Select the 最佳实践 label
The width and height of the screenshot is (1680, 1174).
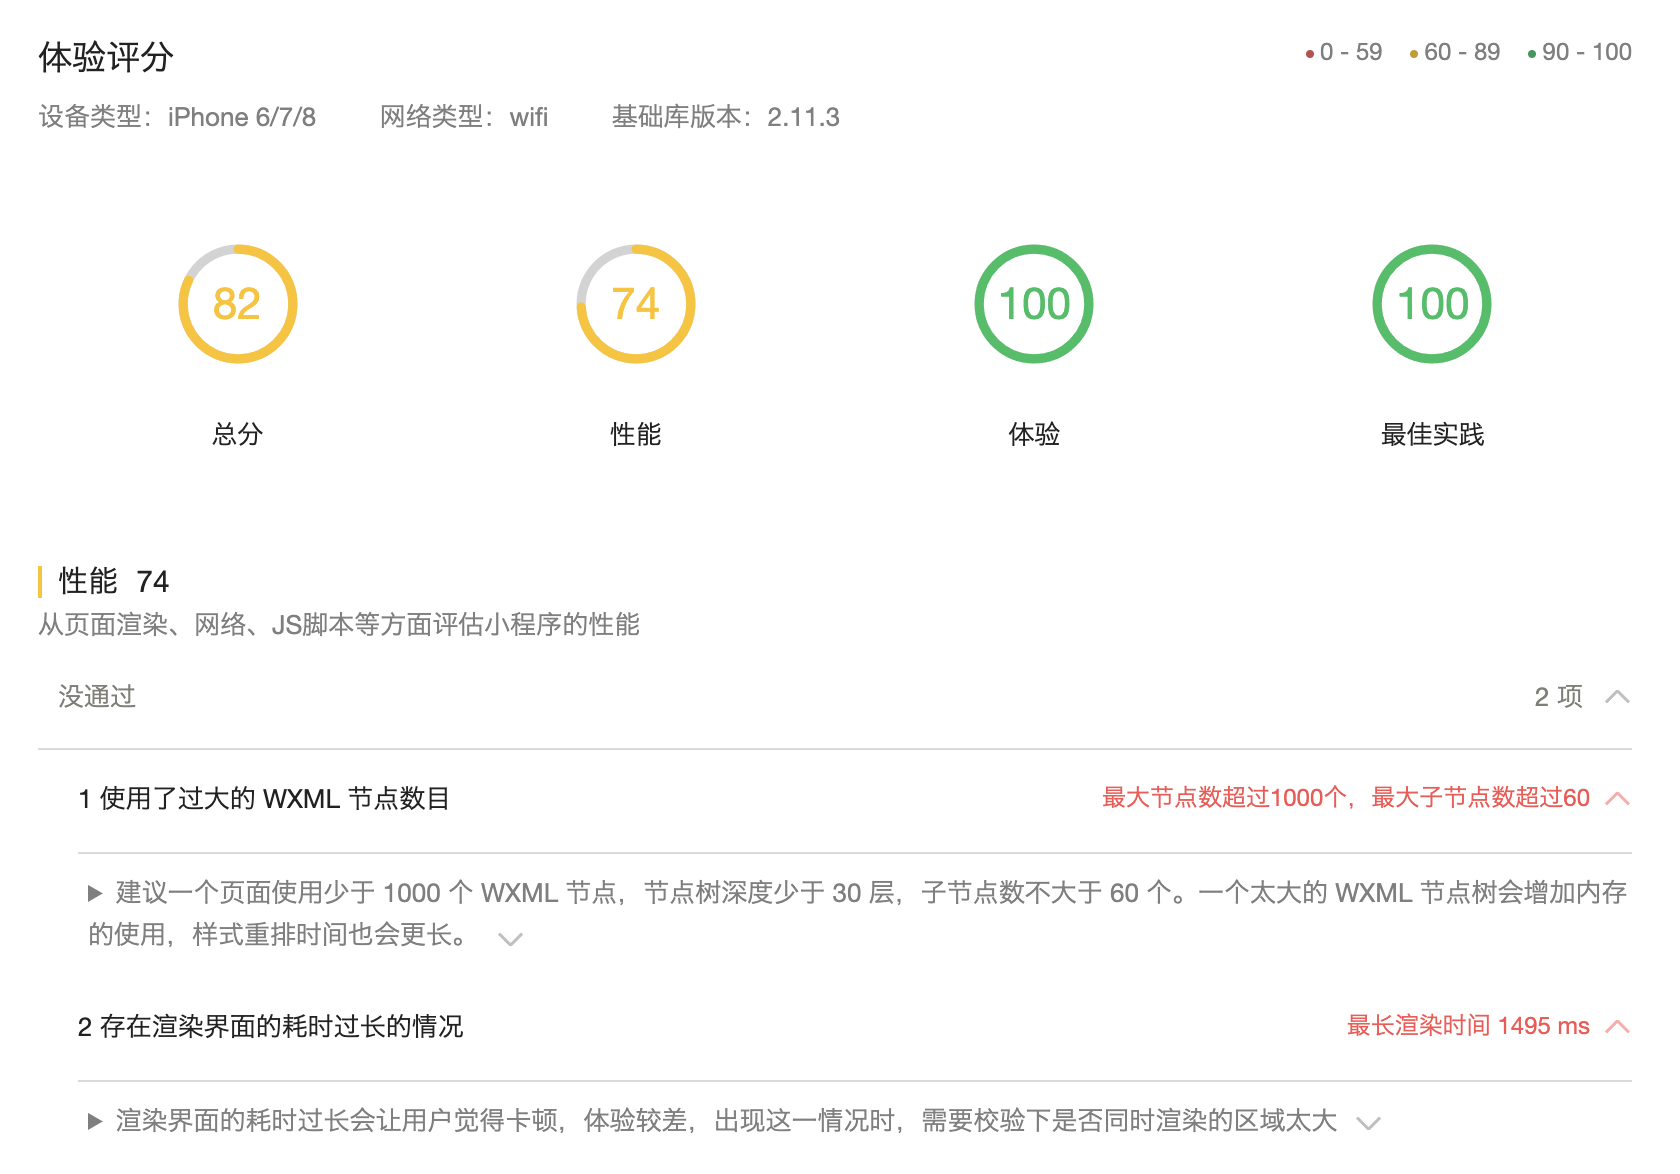pos(1432,434)
